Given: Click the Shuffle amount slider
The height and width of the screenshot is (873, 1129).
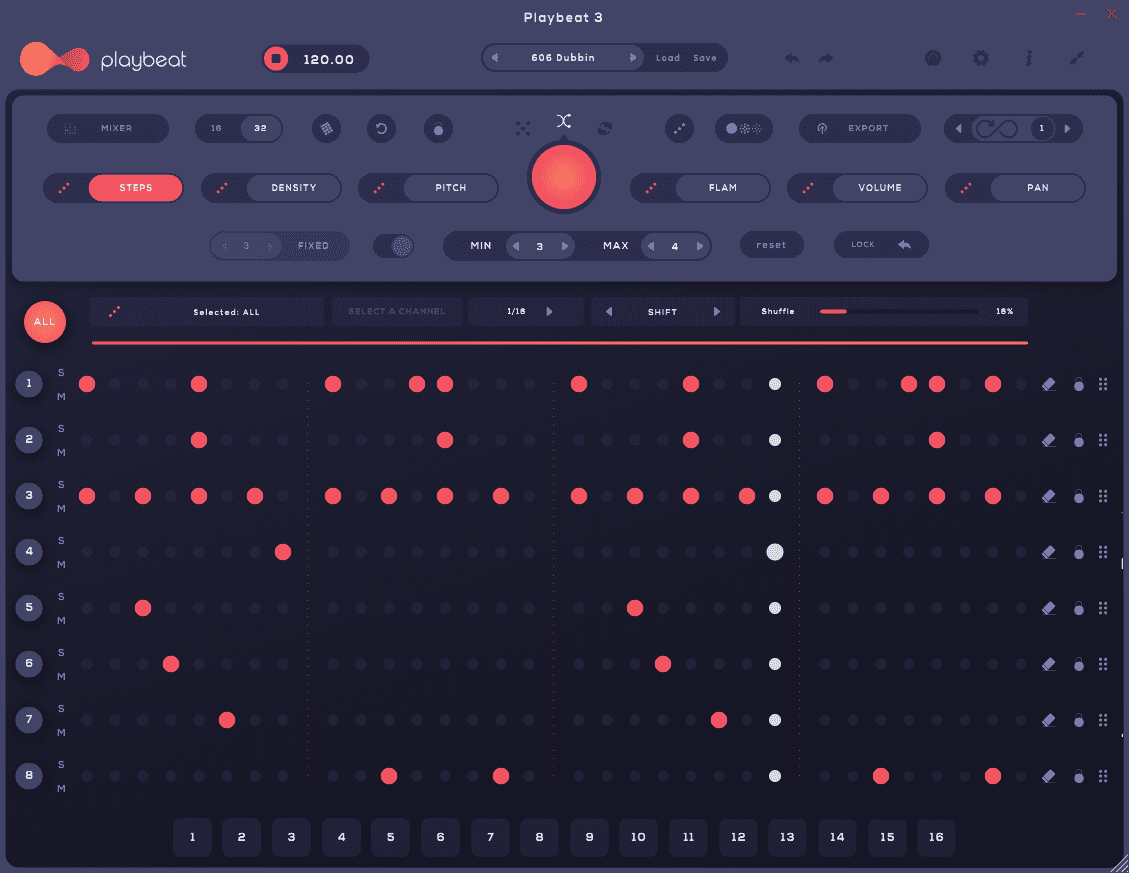Looking at the screenshot, I should [898, 312].
